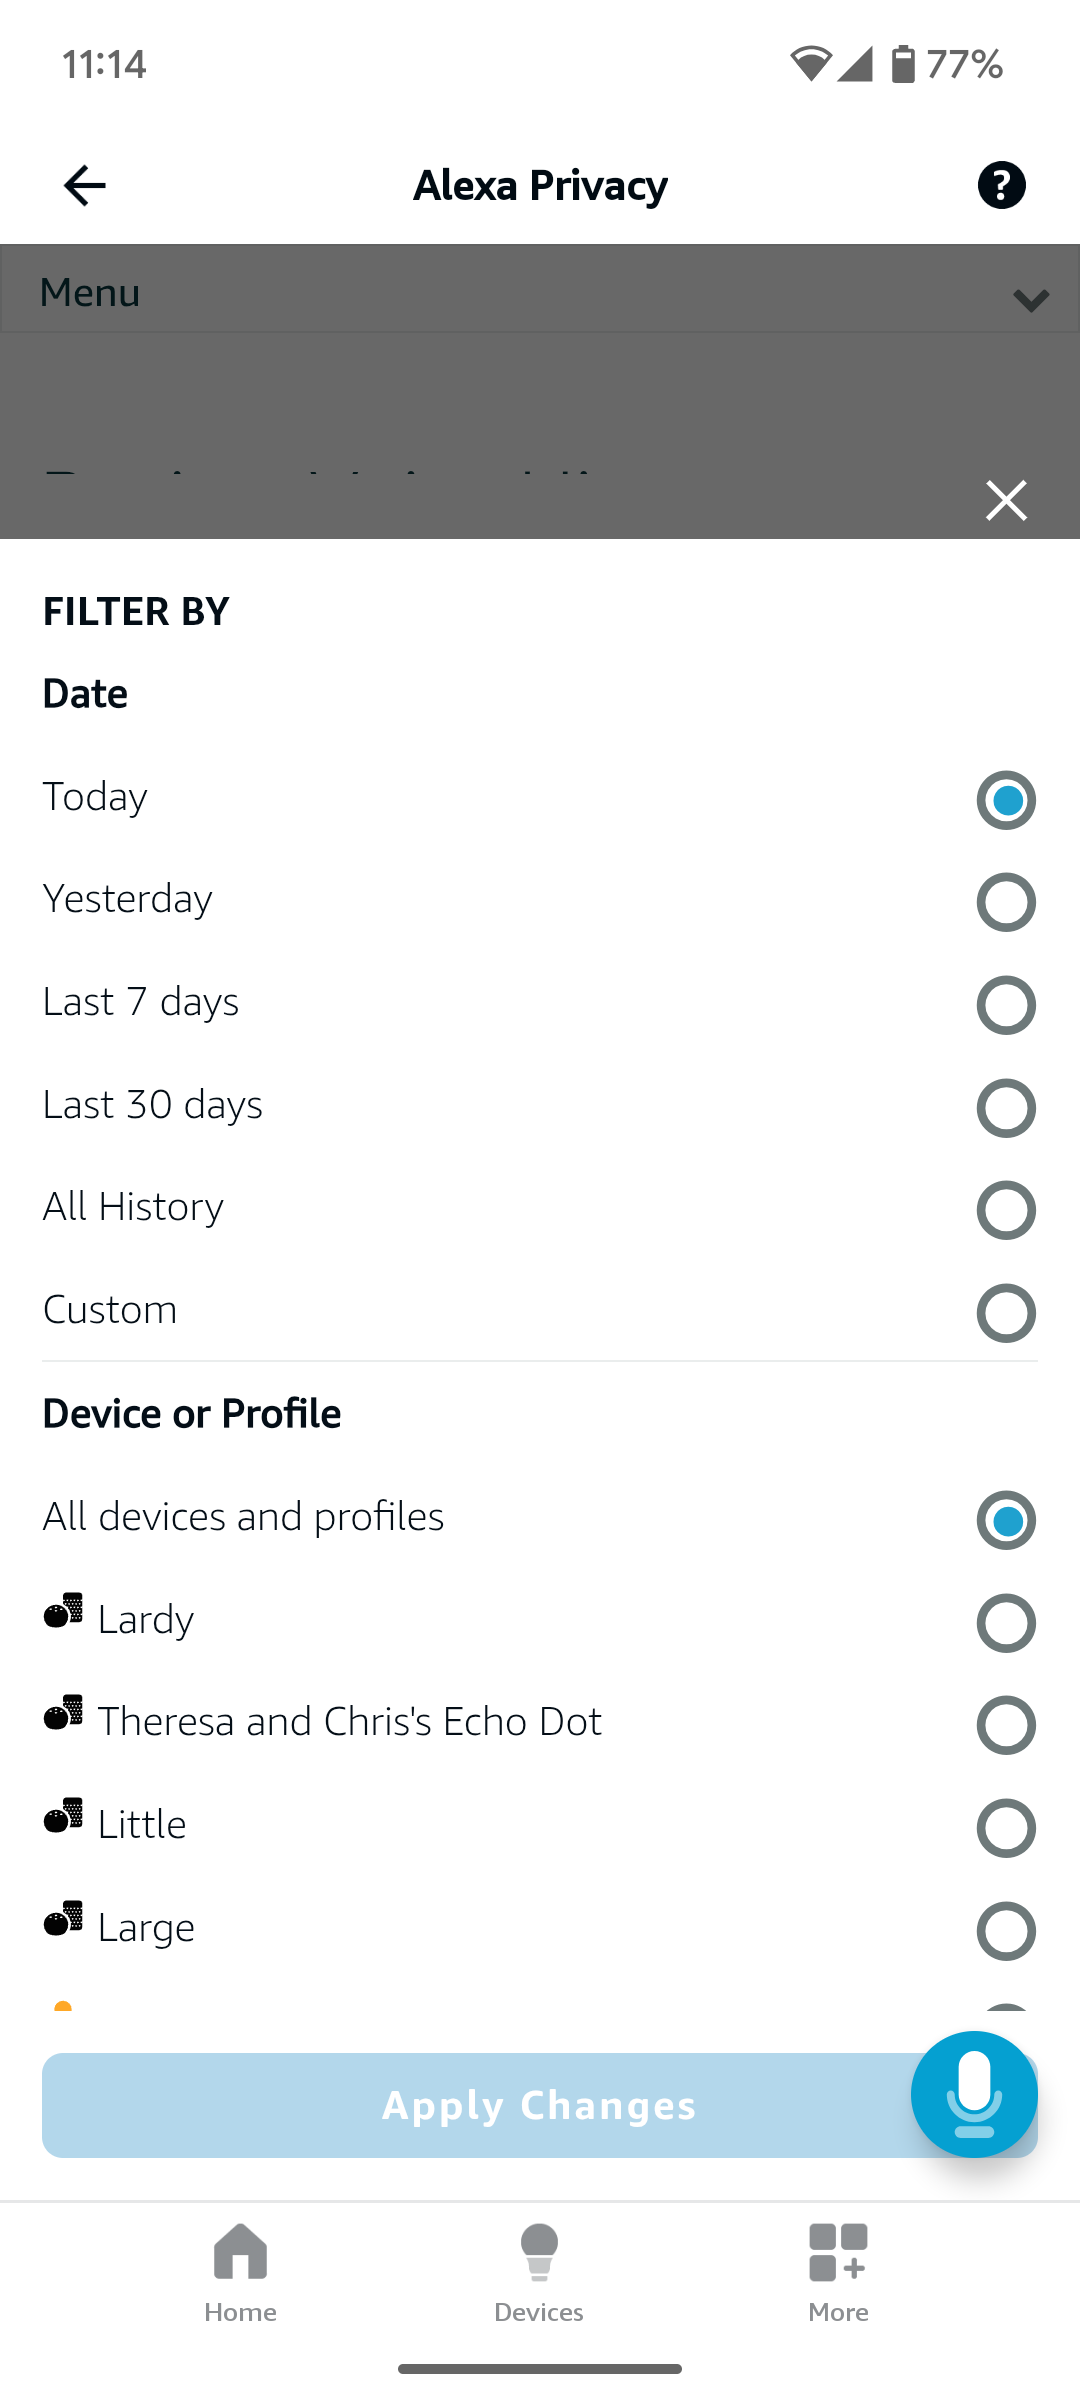
Task: Tap the Lardy Echo device icon
Action: pos(63,1611)
